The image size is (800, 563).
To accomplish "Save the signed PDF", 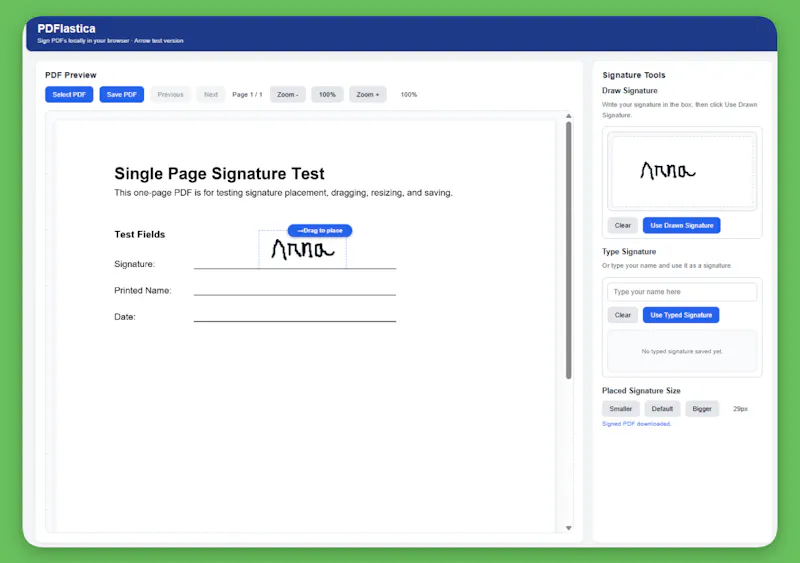I will [121, 94].
